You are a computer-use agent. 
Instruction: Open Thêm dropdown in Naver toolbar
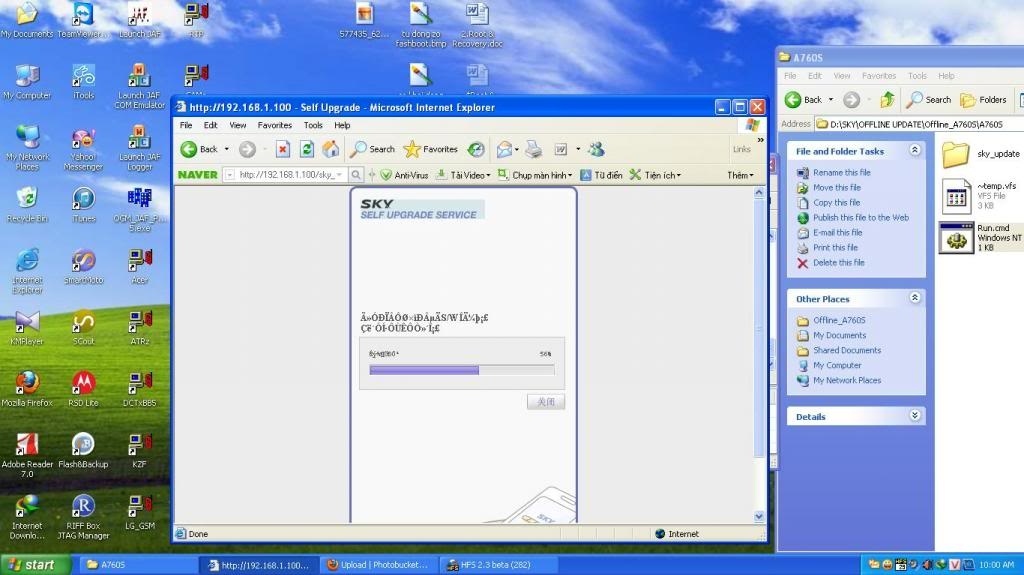click(x=741, y=175)
